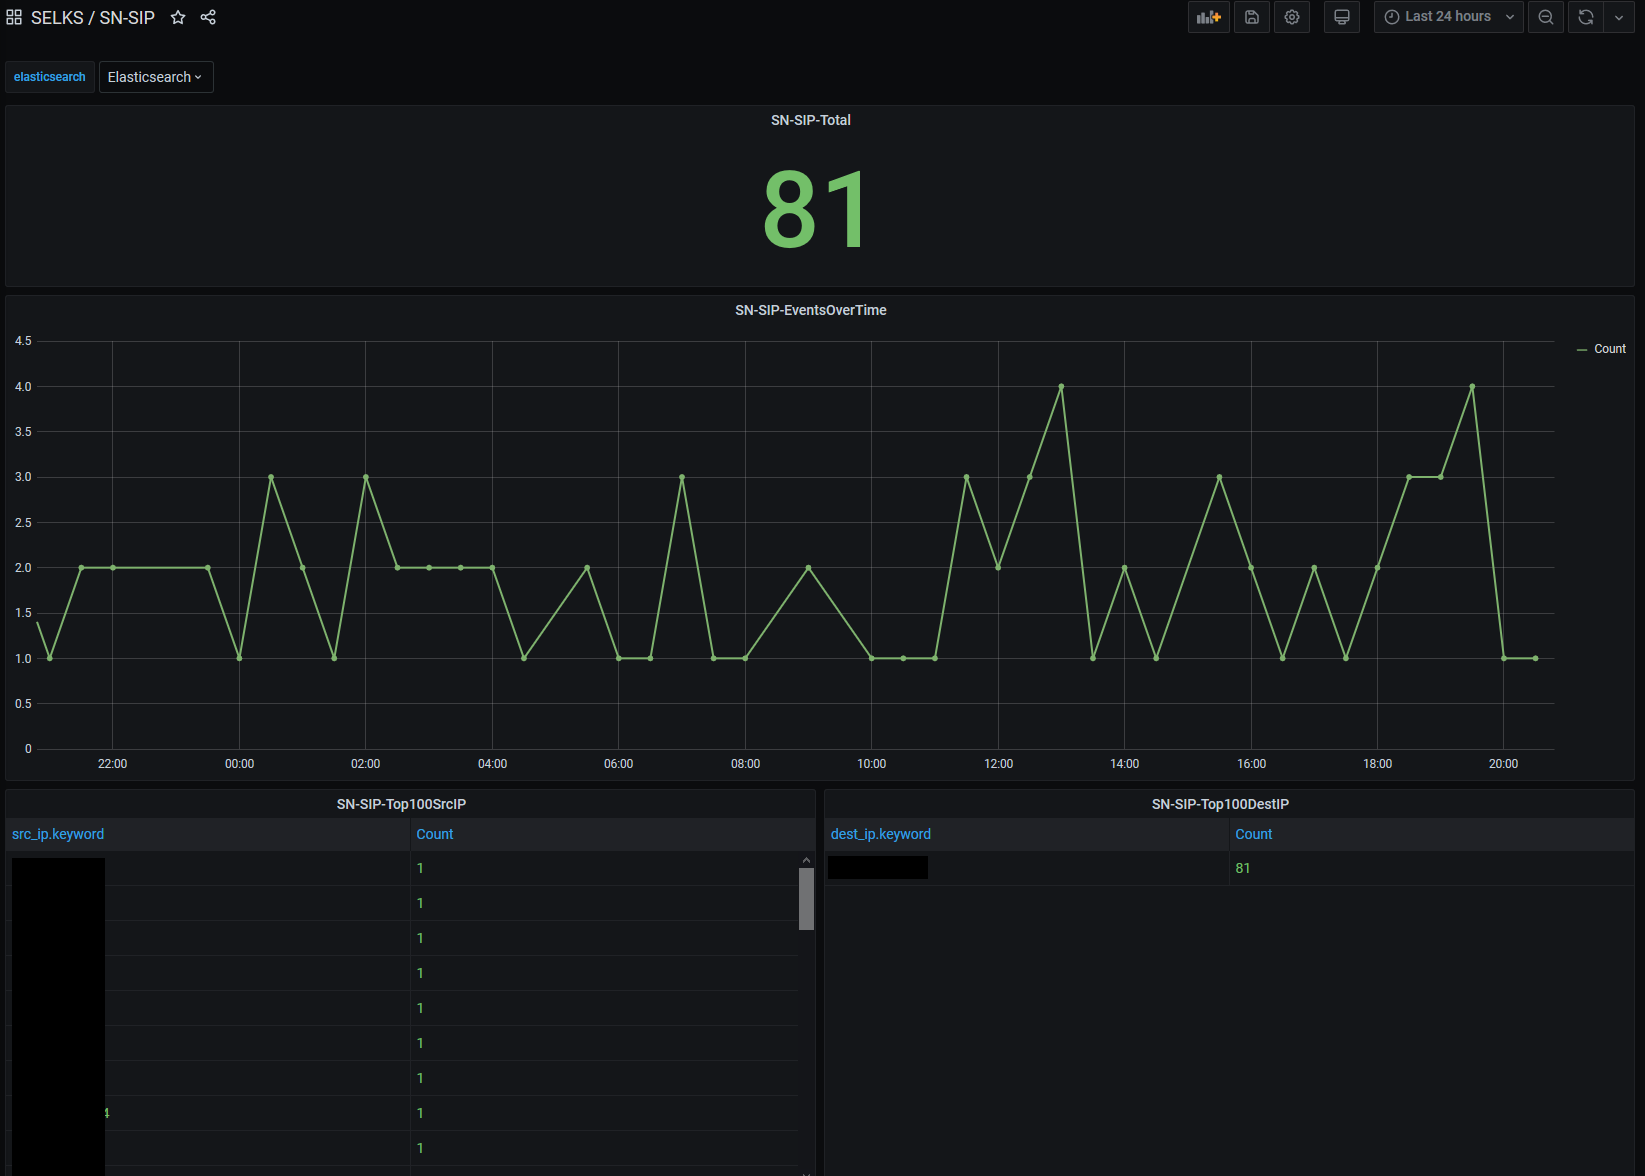Open the Last 24 hours time picker

[x=1448, y=17]
